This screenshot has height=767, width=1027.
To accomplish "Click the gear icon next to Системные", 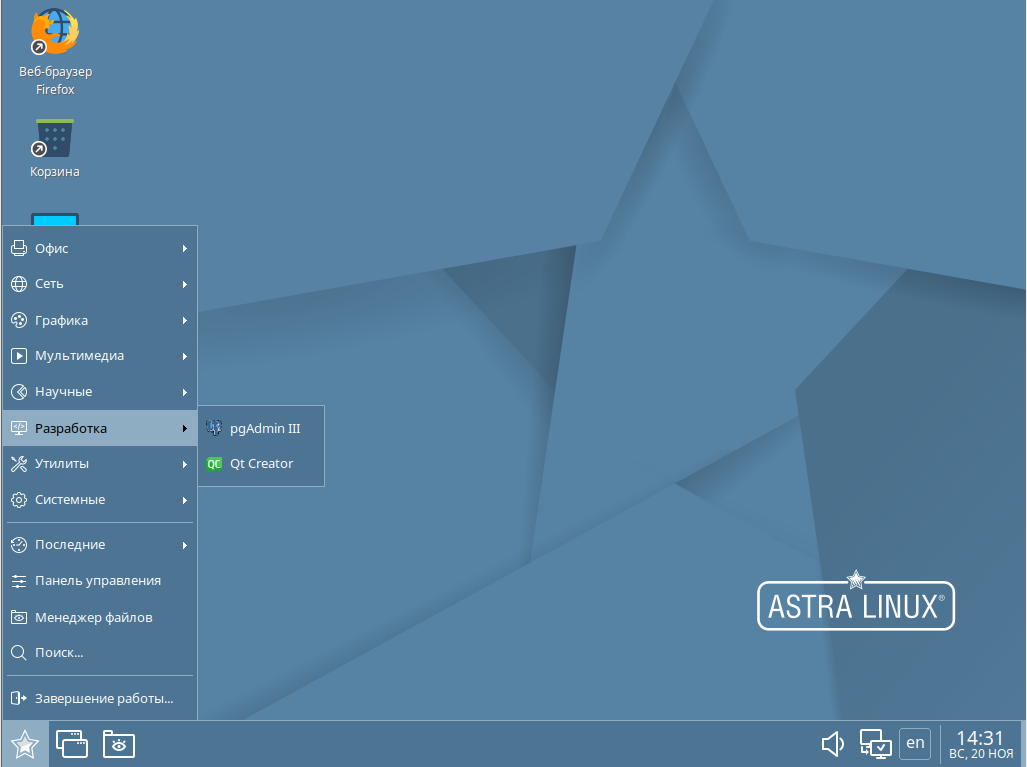I will click(x=19, y=500).
